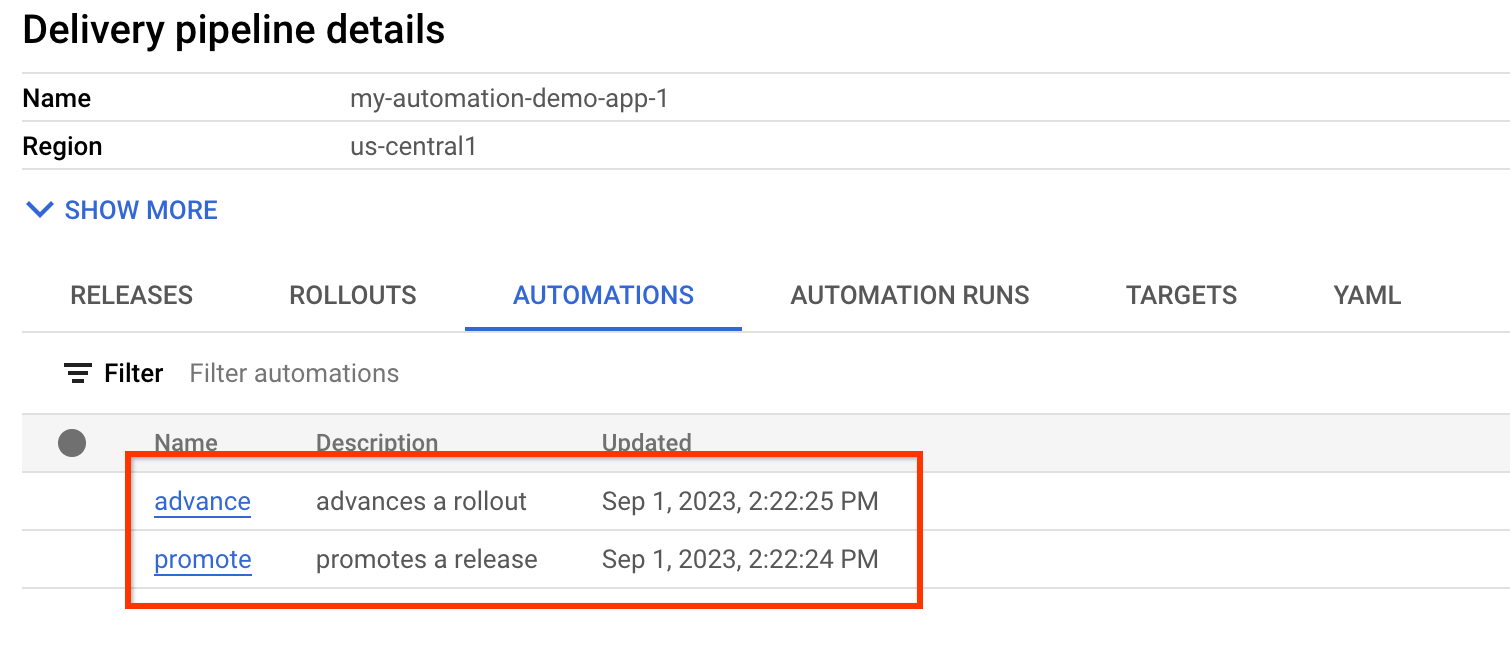Select the AUTOMATIONS tab
Screen dimensions: 1510x672
pos(602,295)
